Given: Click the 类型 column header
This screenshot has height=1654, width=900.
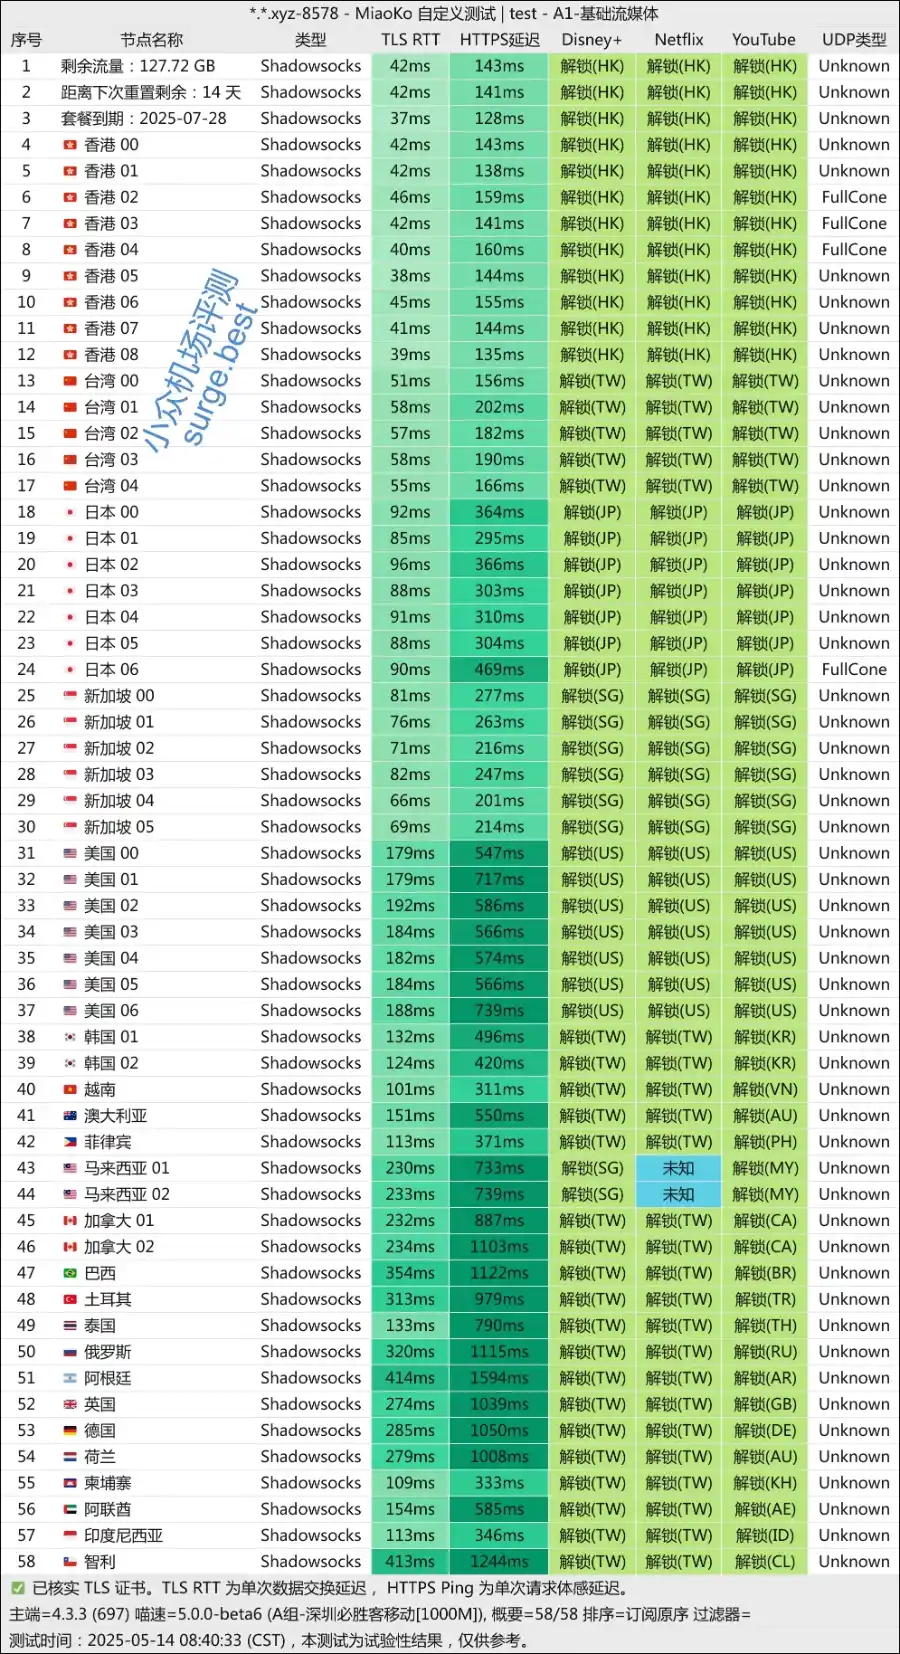Looking at the screenshot, I should coord(311,40).
